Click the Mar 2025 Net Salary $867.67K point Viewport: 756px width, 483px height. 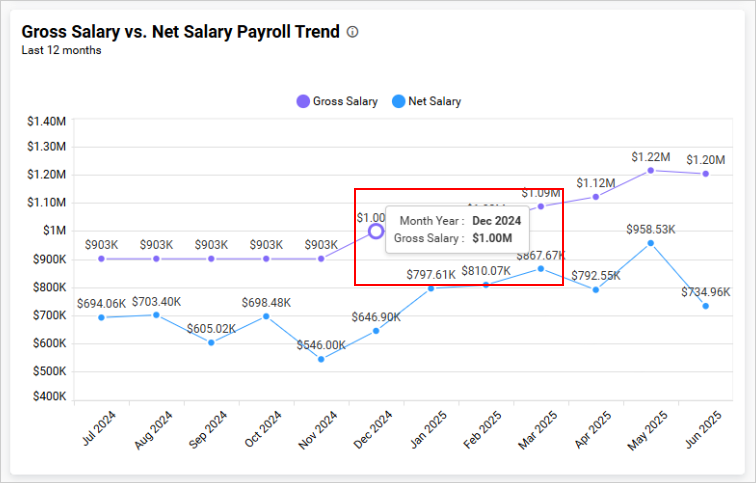point(541,269)
